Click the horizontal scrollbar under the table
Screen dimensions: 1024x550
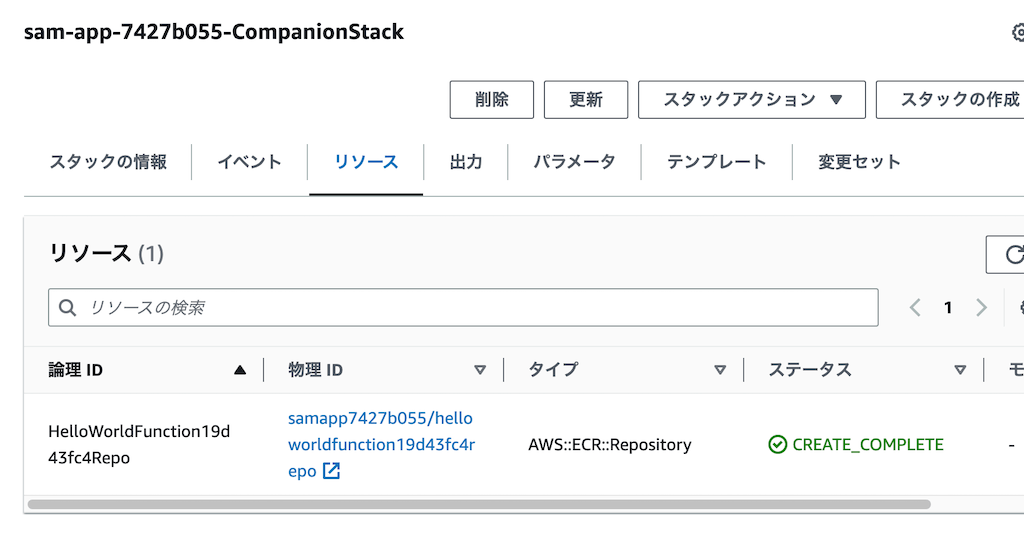pos(479,504)
